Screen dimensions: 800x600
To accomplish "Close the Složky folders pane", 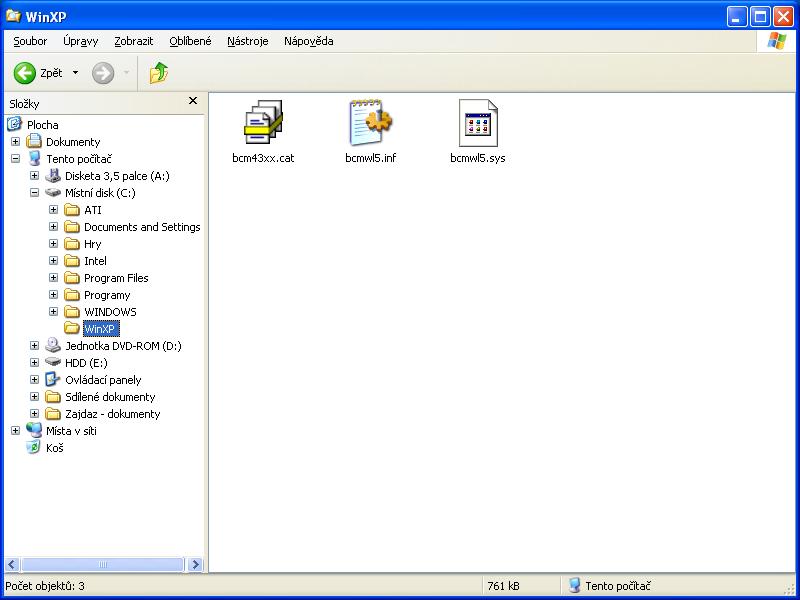I will pos(193,101).
